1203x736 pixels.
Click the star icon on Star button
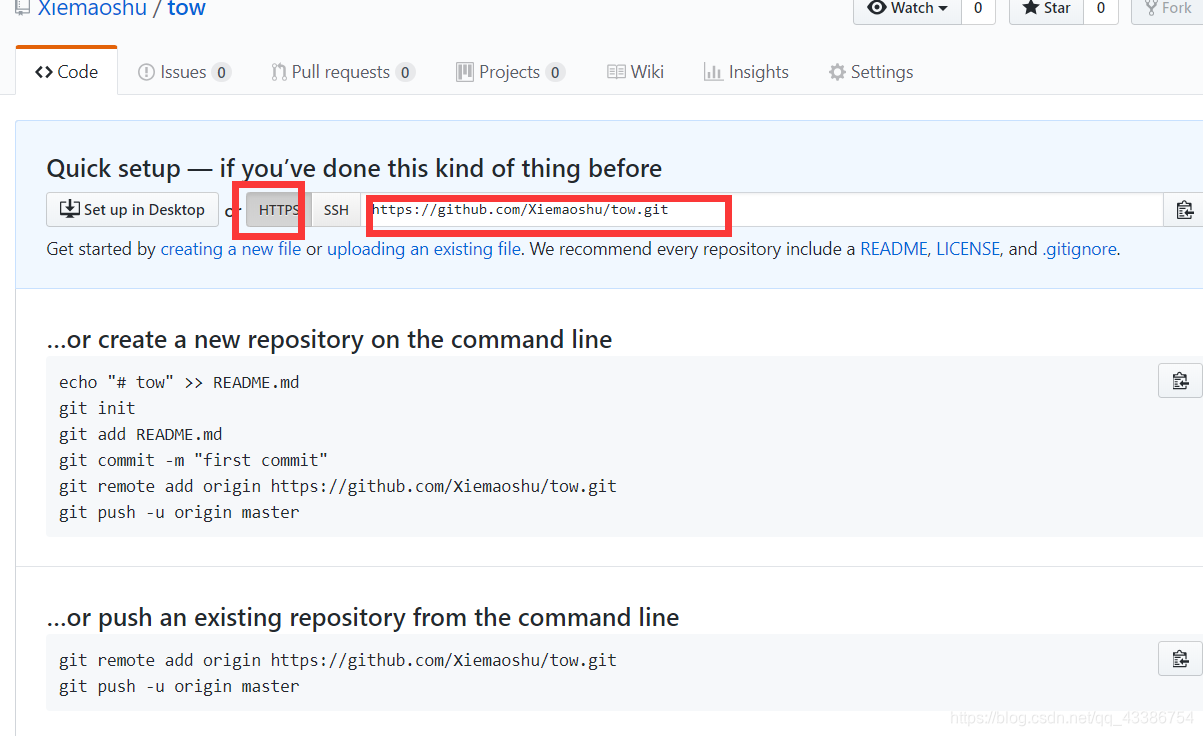(1030, 8)
